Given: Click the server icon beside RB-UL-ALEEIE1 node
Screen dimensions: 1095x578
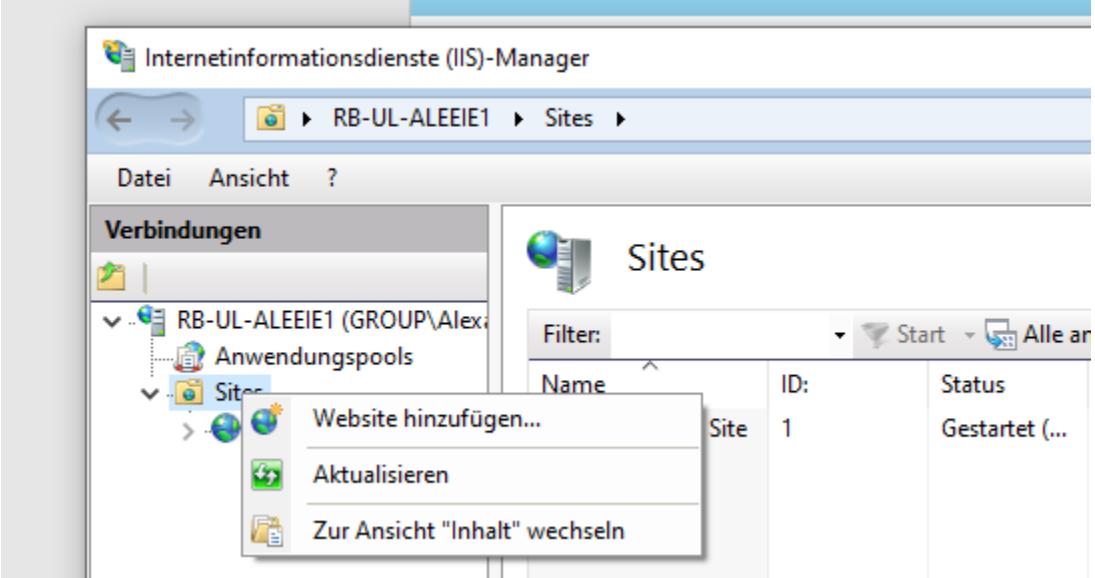Looking at the screenshot, I should click(152, 320).
